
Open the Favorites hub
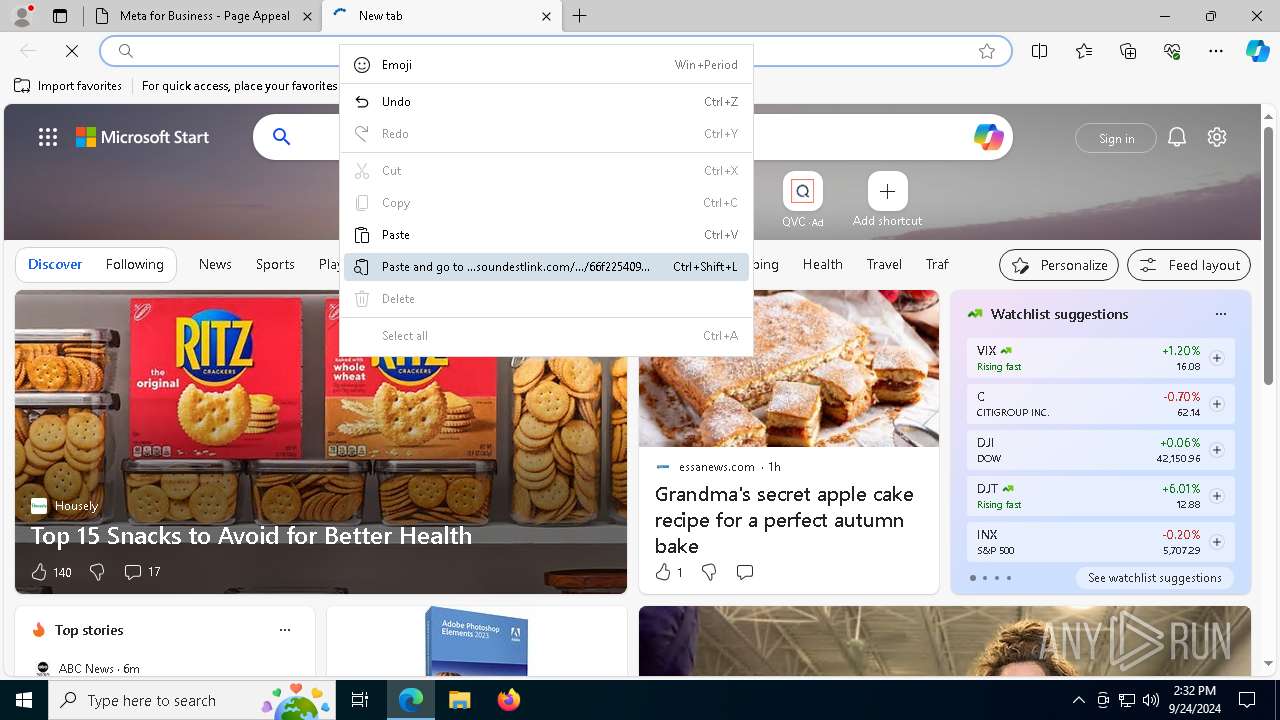1084,51
